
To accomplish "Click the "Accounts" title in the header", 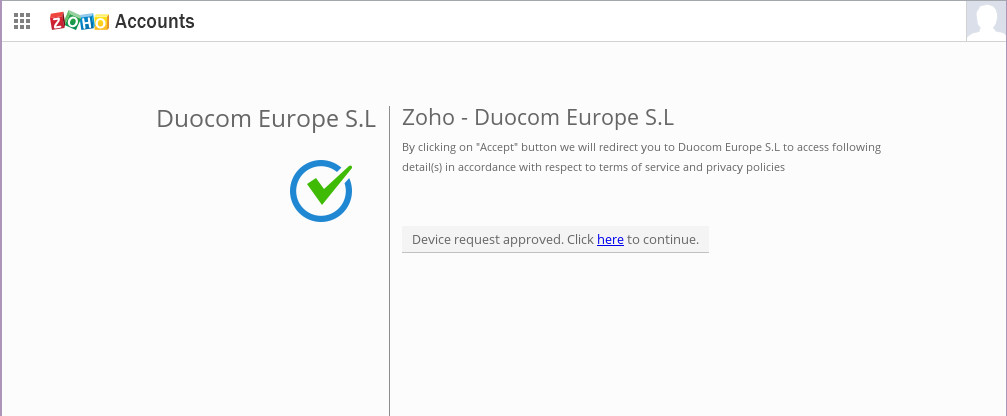I will tap(155, 21).
